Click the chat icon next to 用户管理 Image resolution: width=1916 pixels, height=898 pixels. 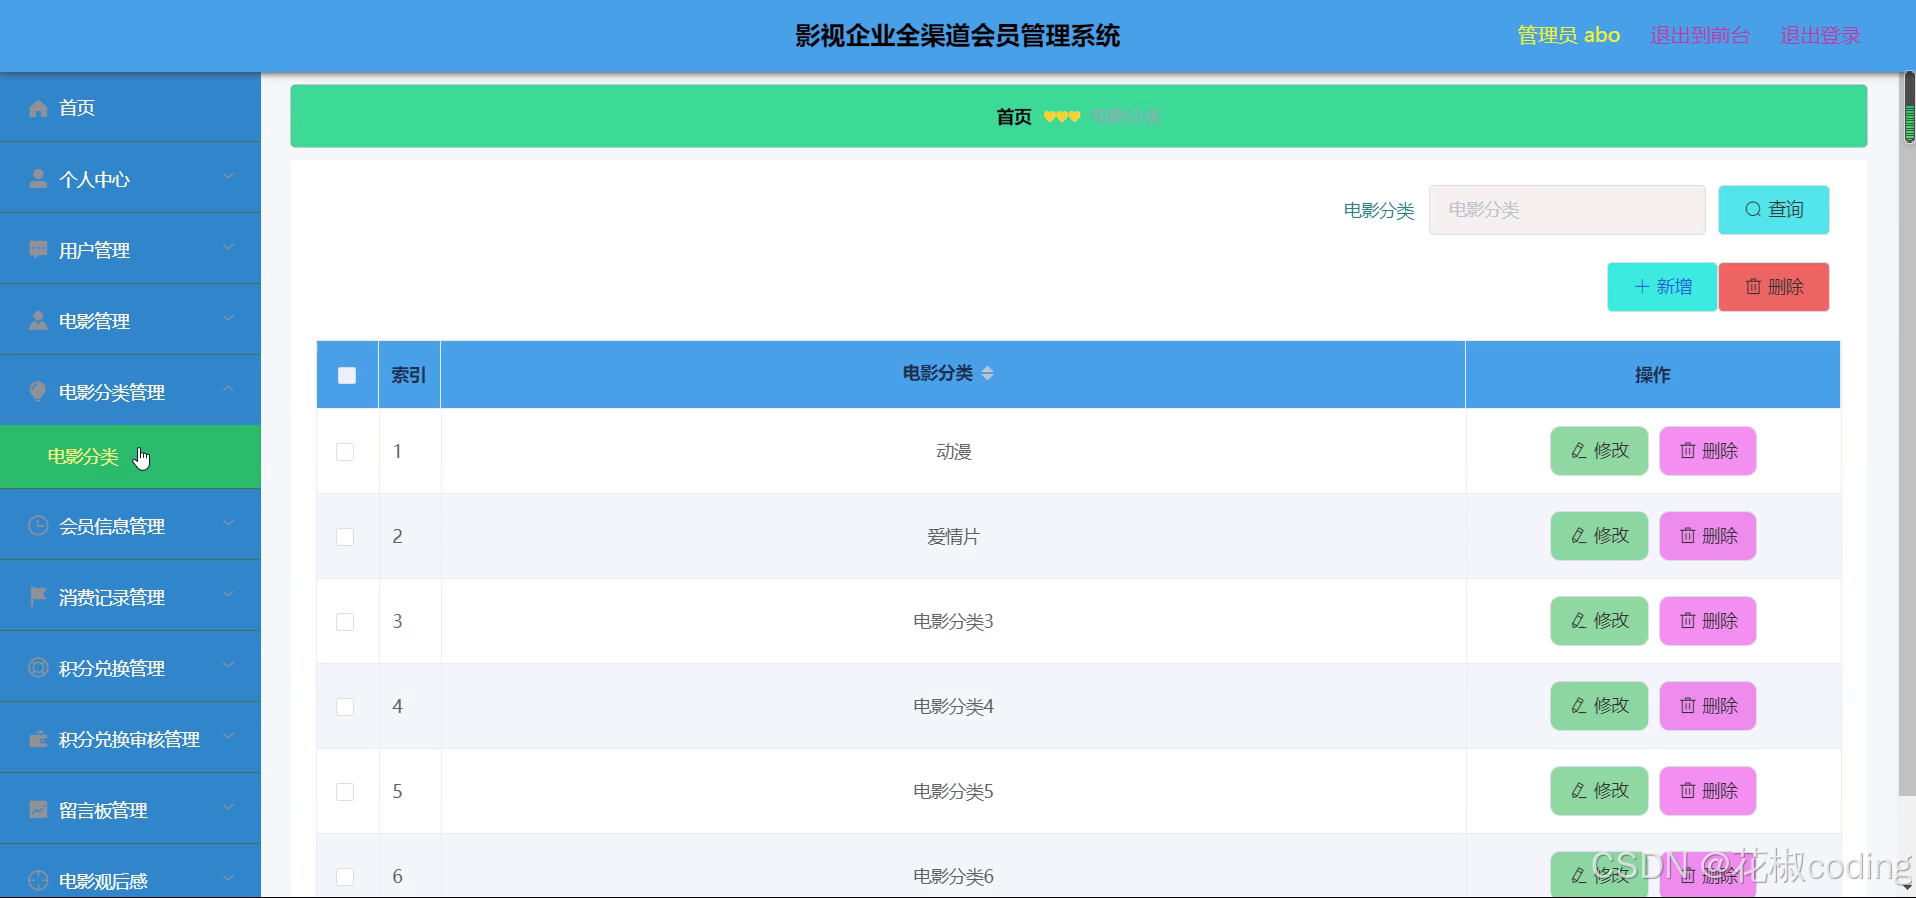(x=38, y=250)
